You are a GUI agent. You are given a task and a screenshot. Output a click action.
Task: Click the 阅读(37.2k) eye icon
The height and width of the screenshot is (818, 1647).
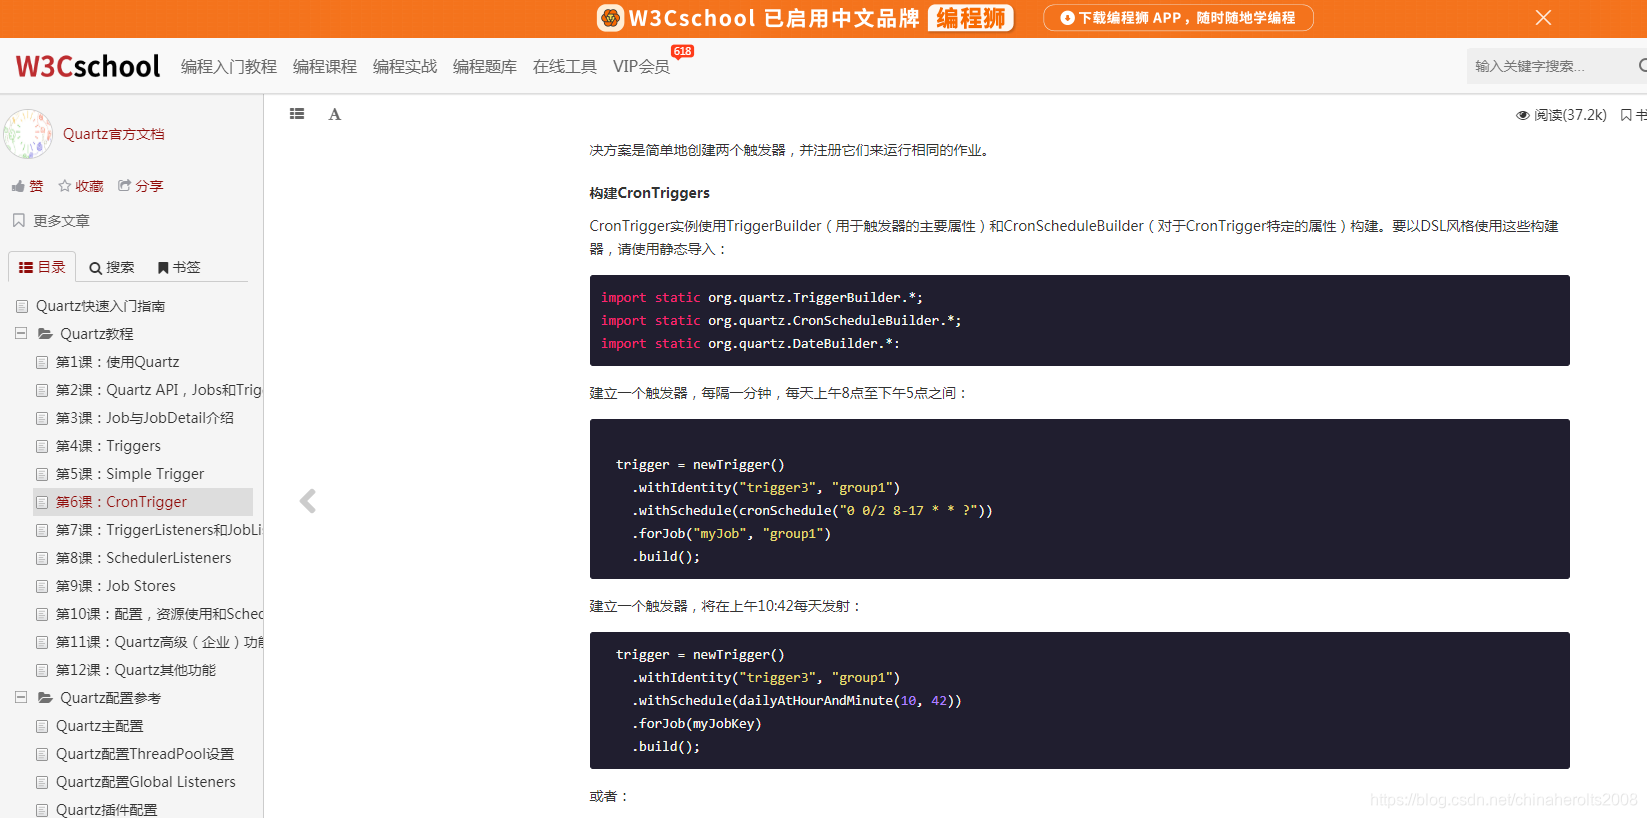1523,115
